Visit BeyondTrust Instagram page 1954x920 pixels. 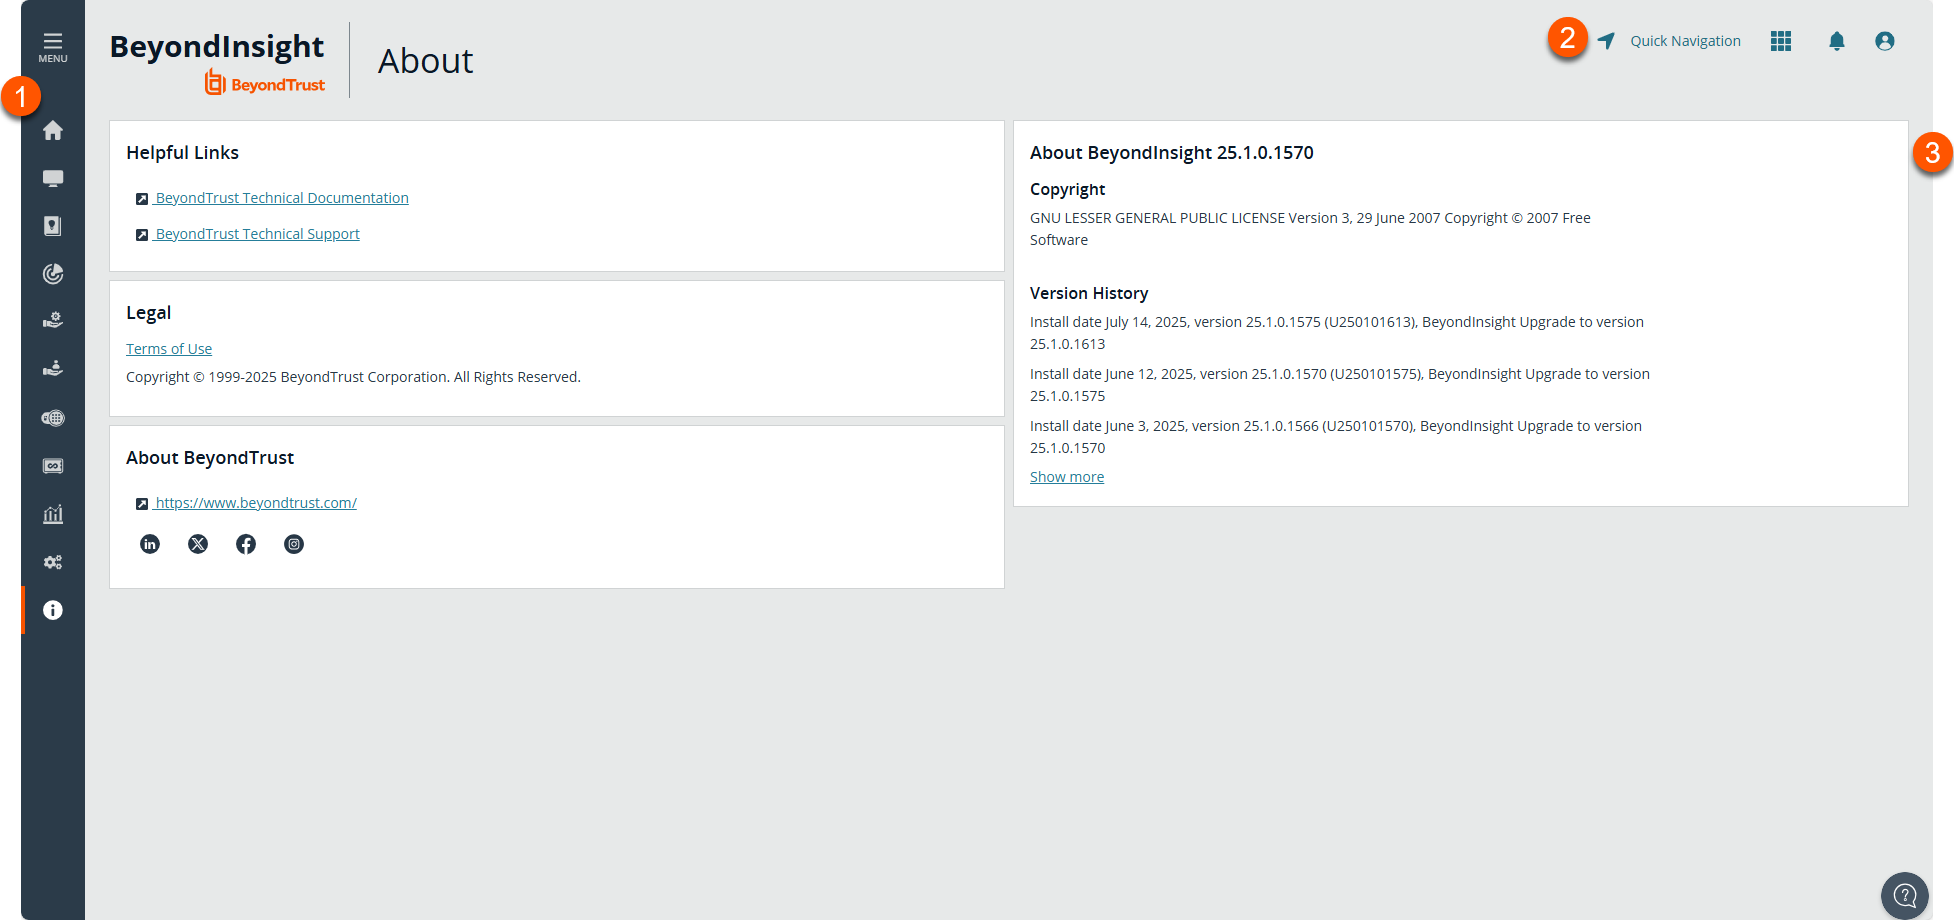pyautogui.click(x=294, y=544)
